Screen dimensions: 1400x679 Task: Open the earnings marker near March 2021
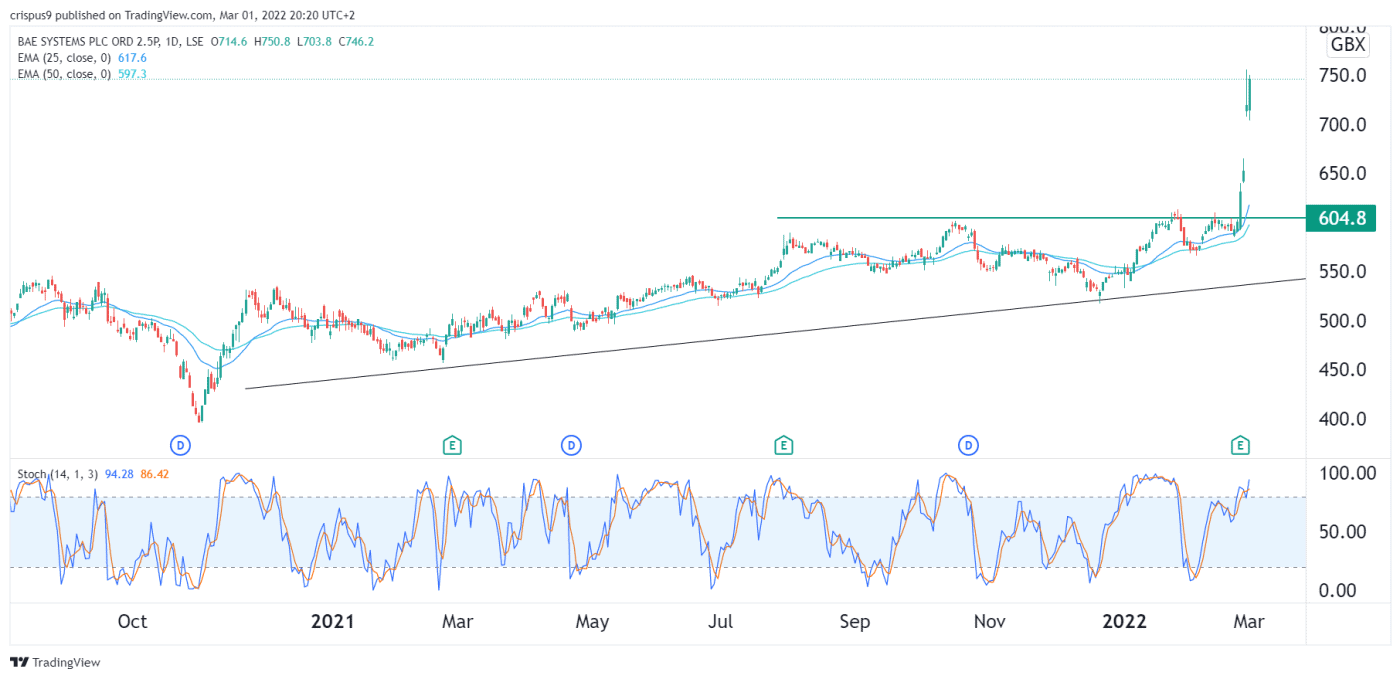click(452, 443)
